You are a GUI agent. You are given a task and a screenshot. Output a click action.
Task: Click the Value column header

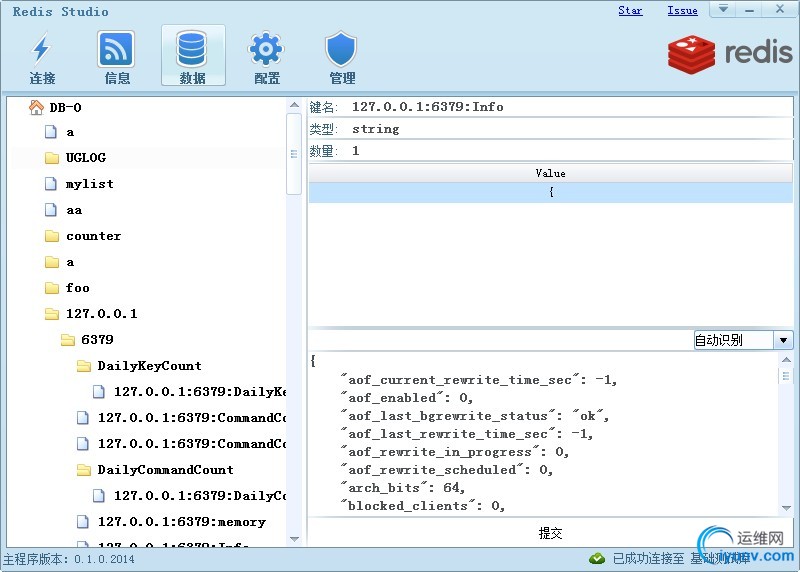pyautogui.click(x=550, y=173)
